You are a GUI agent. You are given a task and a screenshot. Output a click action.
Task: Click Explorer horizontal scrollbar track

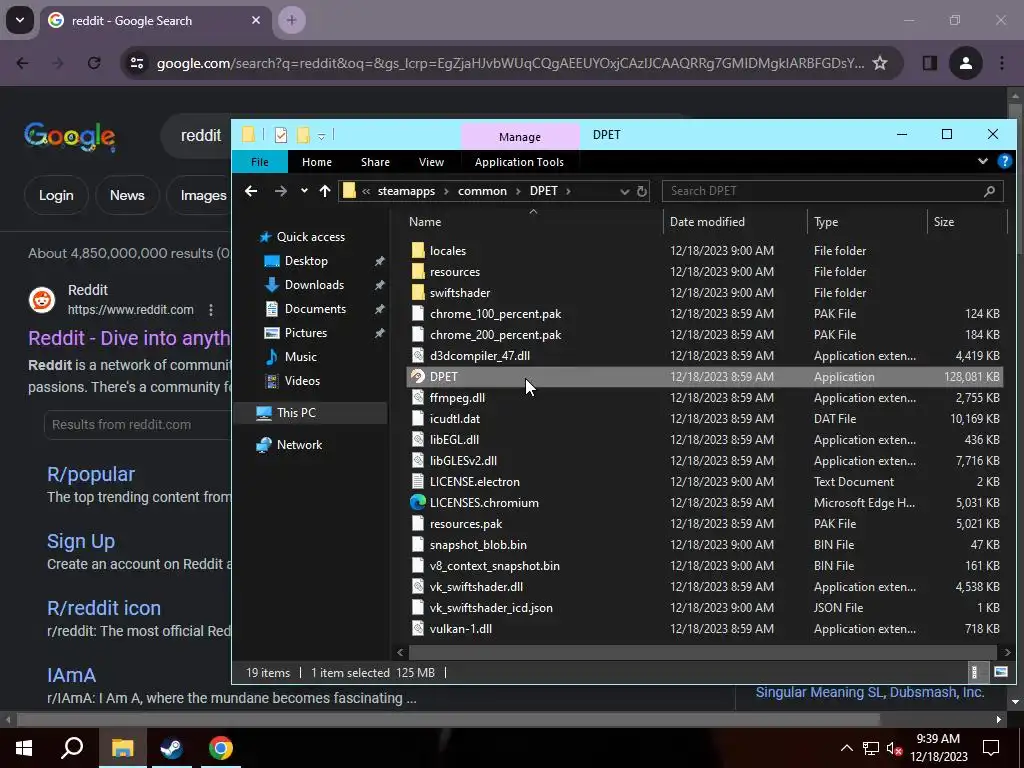tap(703, 652)
